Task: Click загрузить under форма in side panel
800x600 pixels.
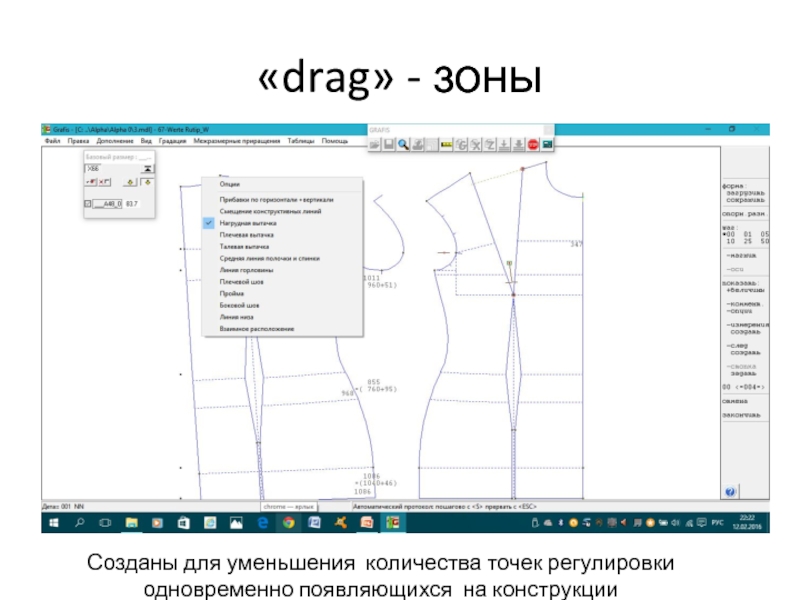Action: 746,194
